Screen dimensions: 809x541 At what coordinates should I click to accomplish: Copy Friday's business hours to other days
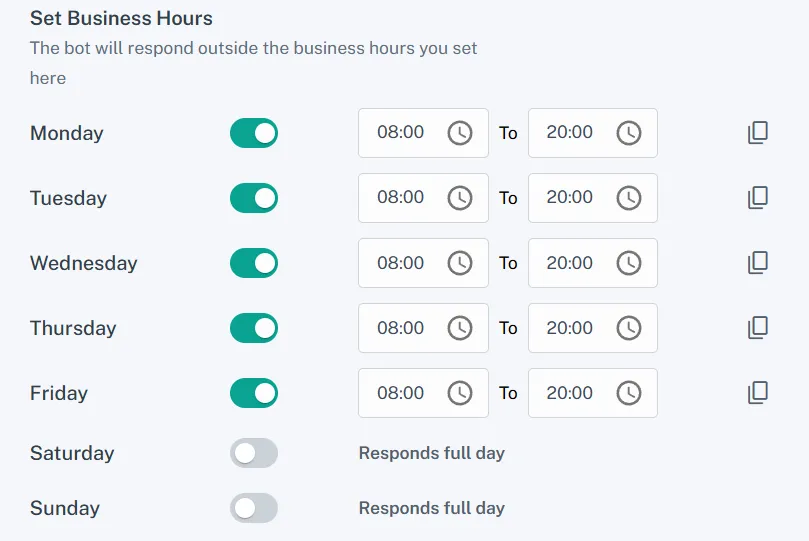tap(758, 393)
